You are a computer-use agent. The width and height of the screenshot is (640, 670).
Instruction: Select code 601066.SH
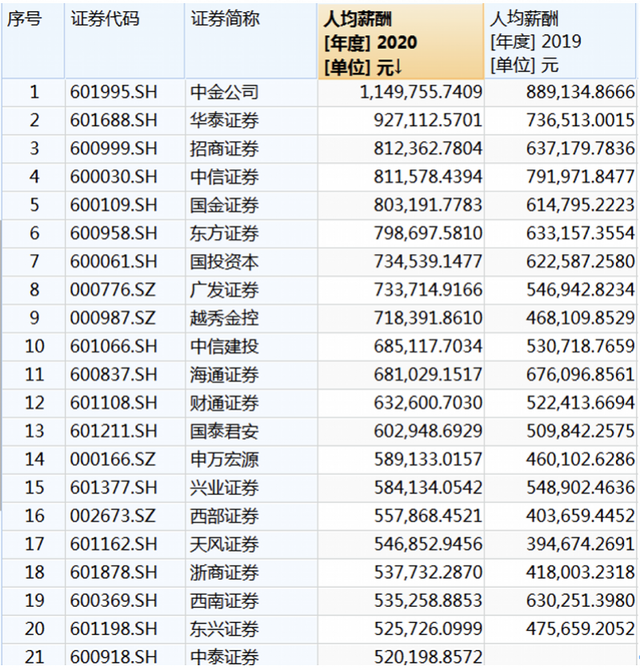point(125,346)
